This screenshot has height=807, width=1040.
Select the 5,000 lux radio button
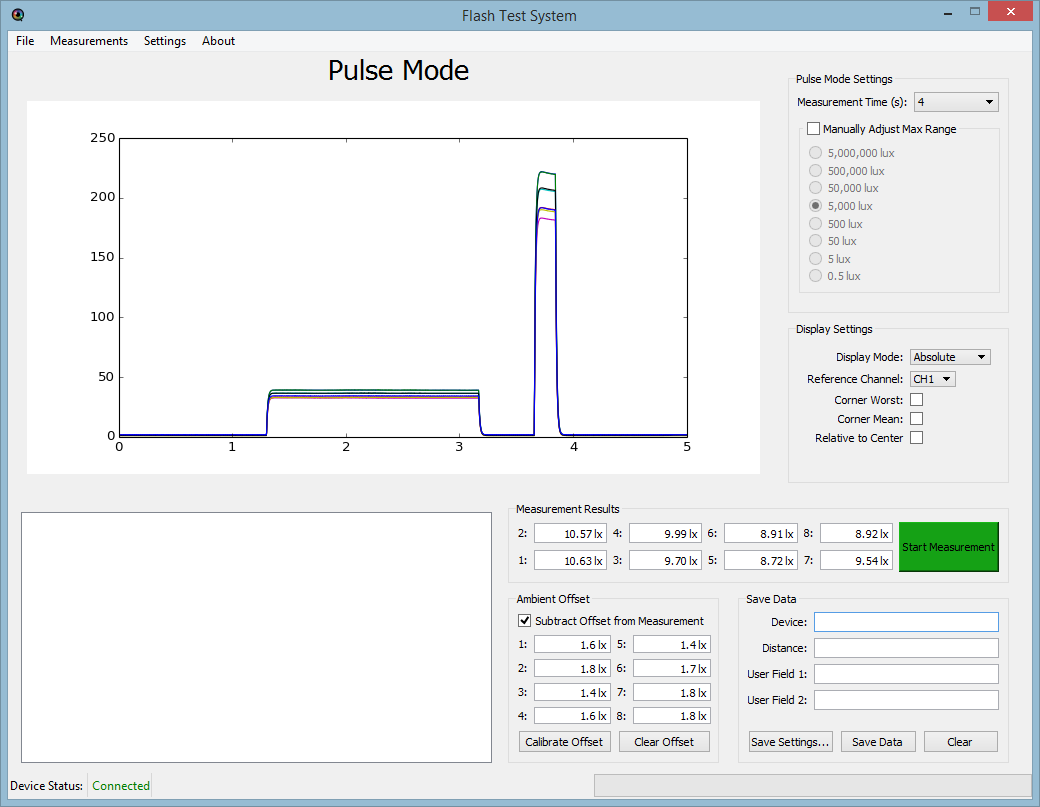816,206
